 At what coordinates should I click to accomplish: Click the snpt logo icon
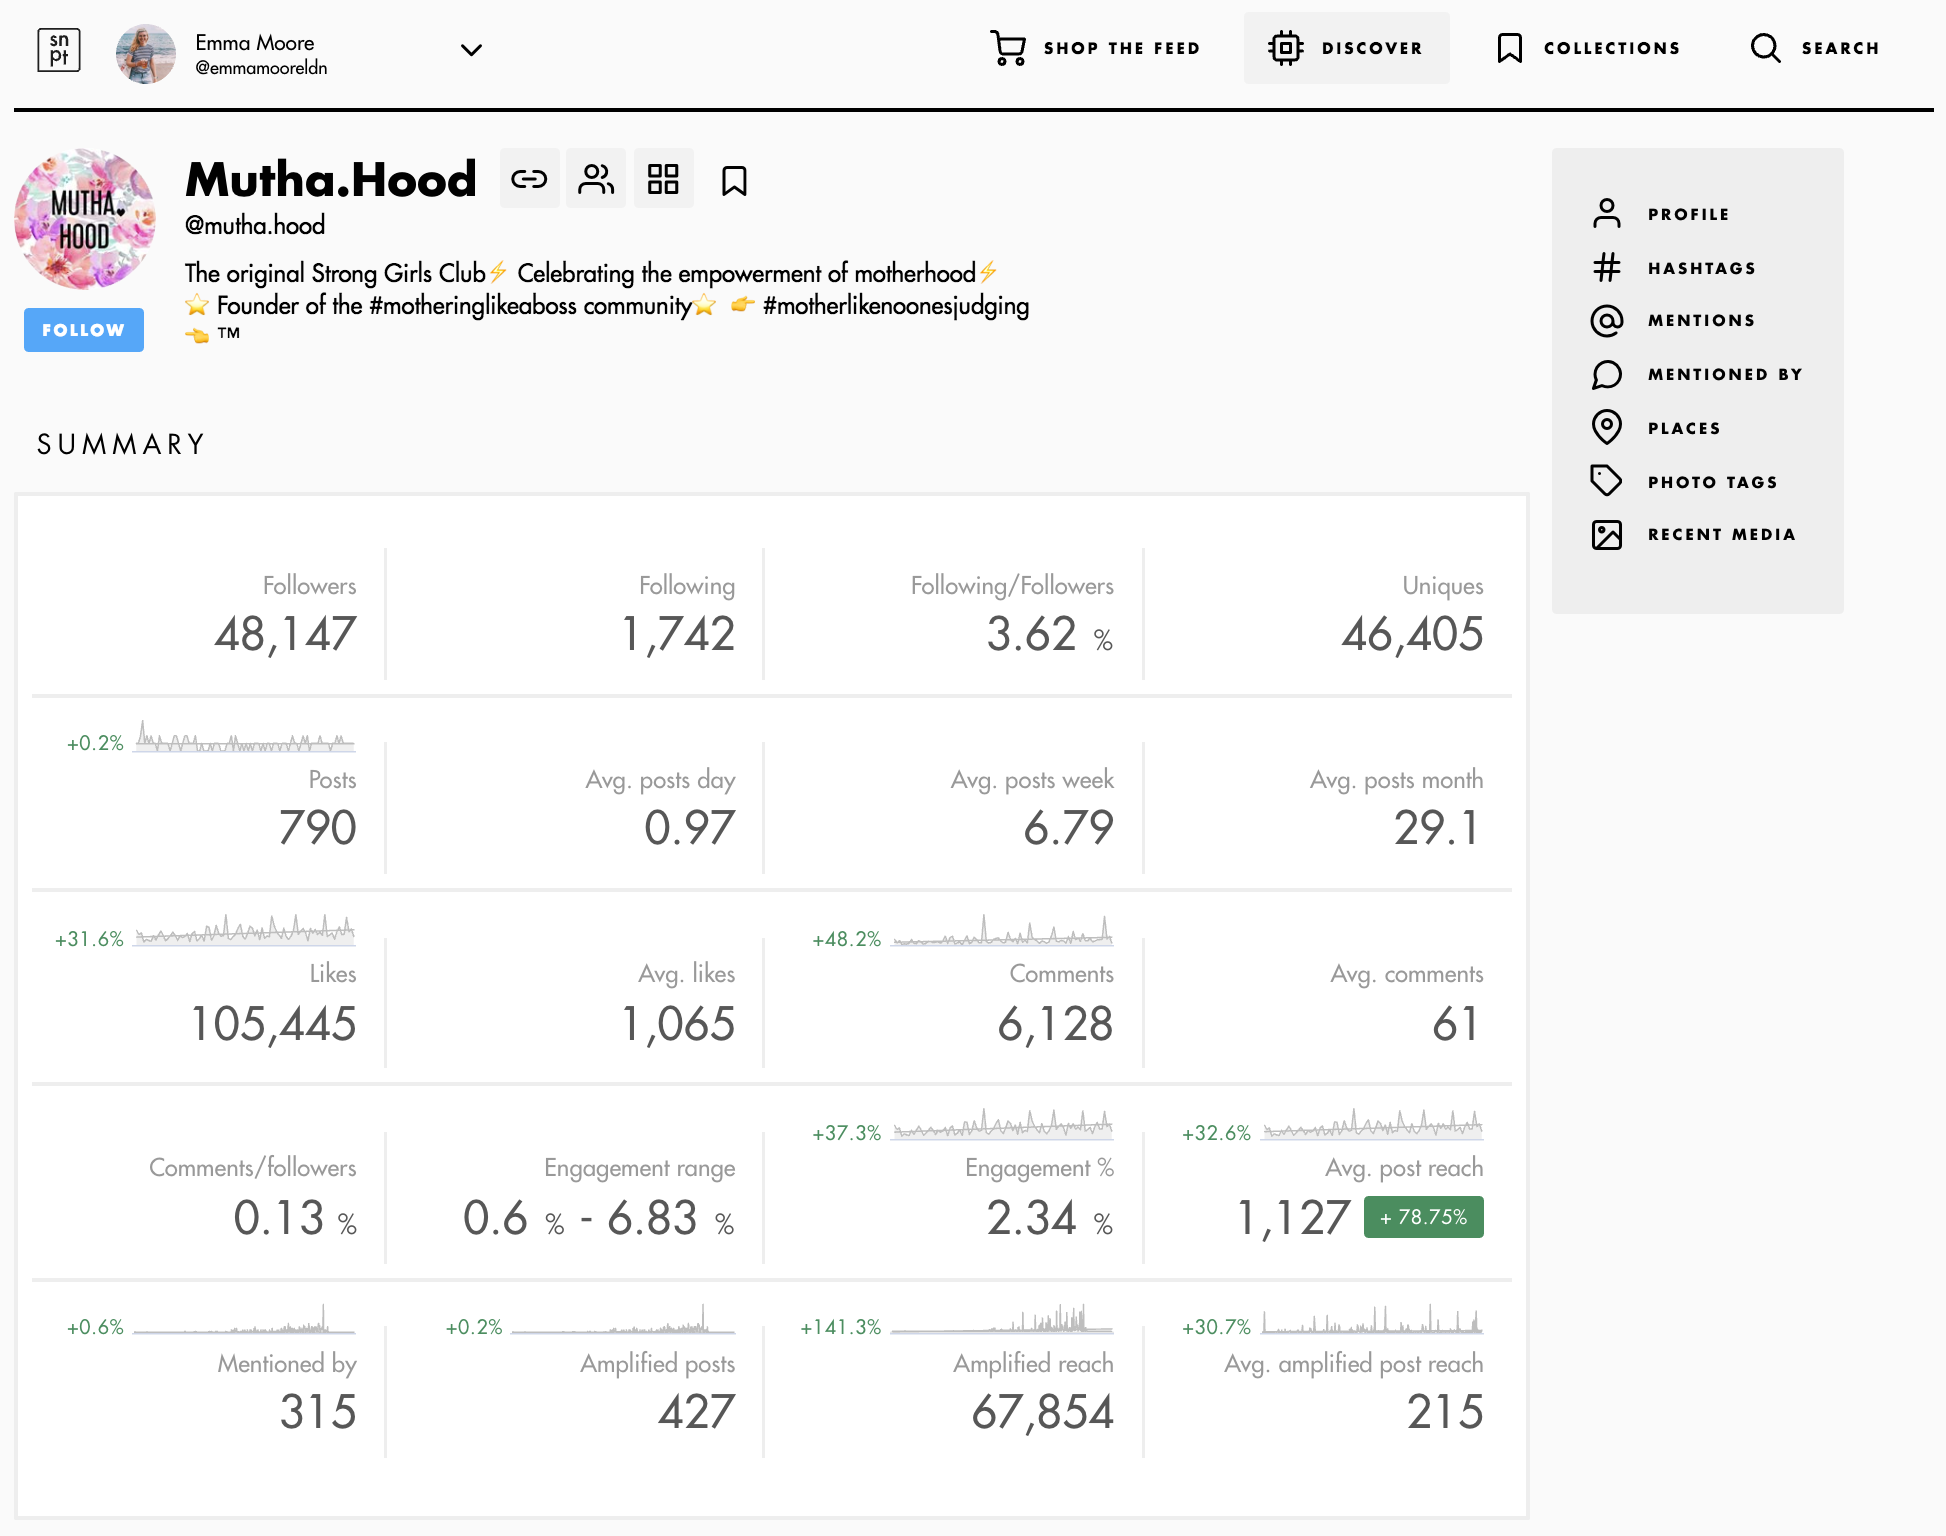pyautogui.click(x=59, y=49)
